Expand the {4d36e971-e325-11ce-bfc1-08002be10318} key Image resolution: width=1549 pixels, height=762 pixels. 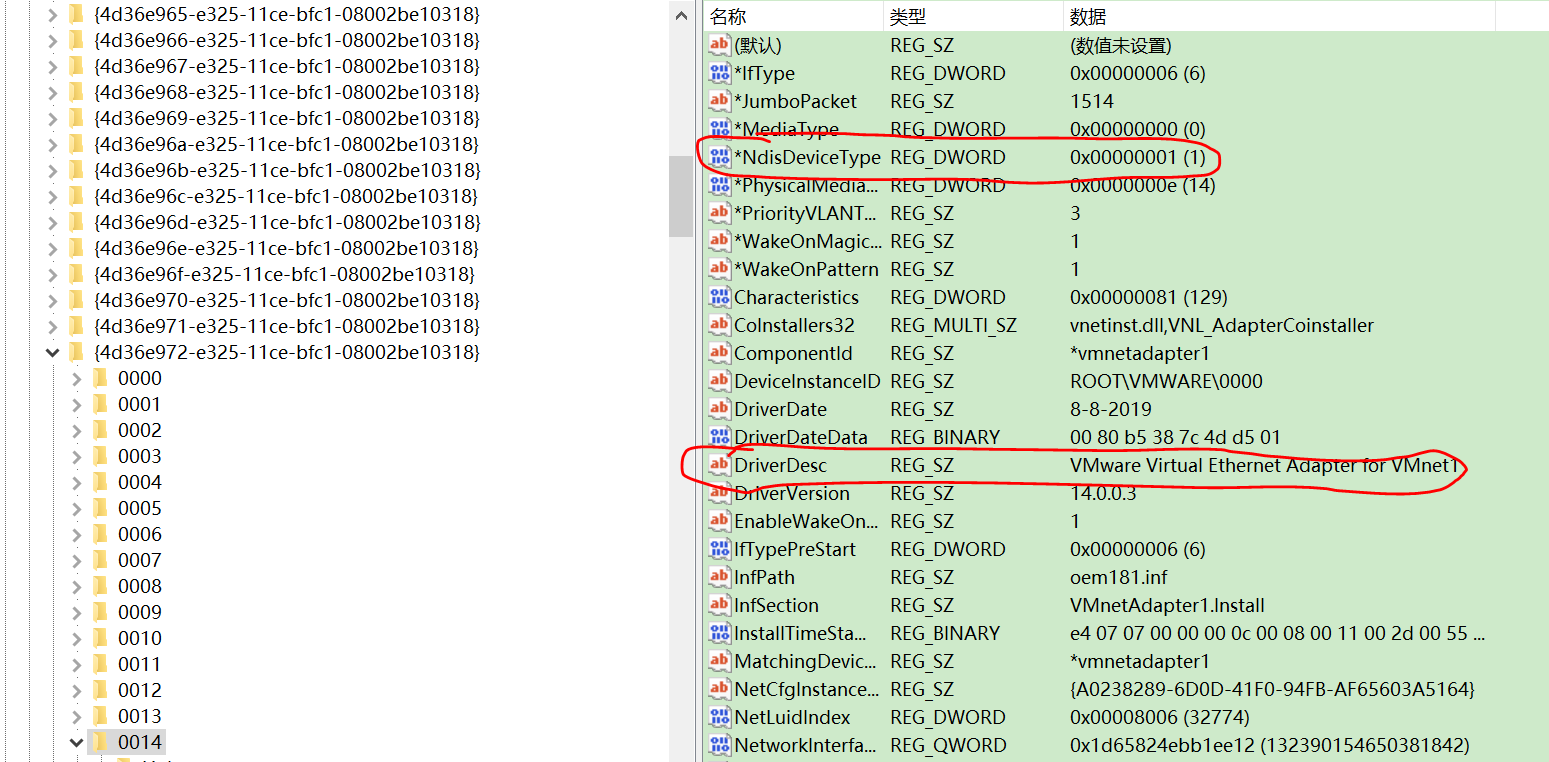pos(53,326)
